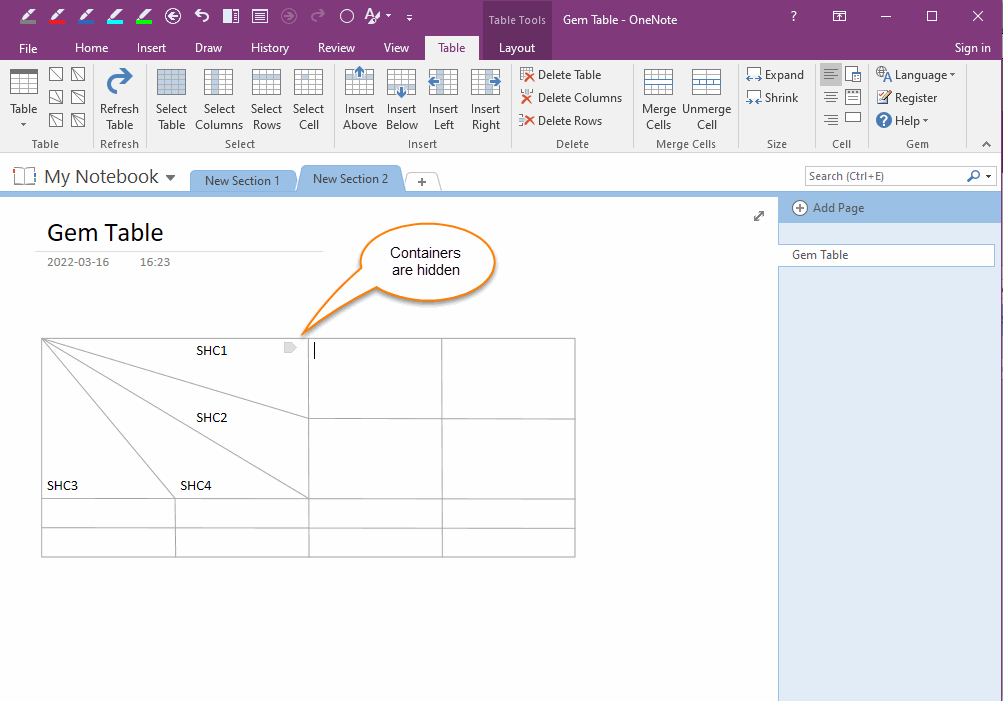Click the Register icon in Gem group
1003x701 pixels.
pyautogui.click(x=884, y=97)
